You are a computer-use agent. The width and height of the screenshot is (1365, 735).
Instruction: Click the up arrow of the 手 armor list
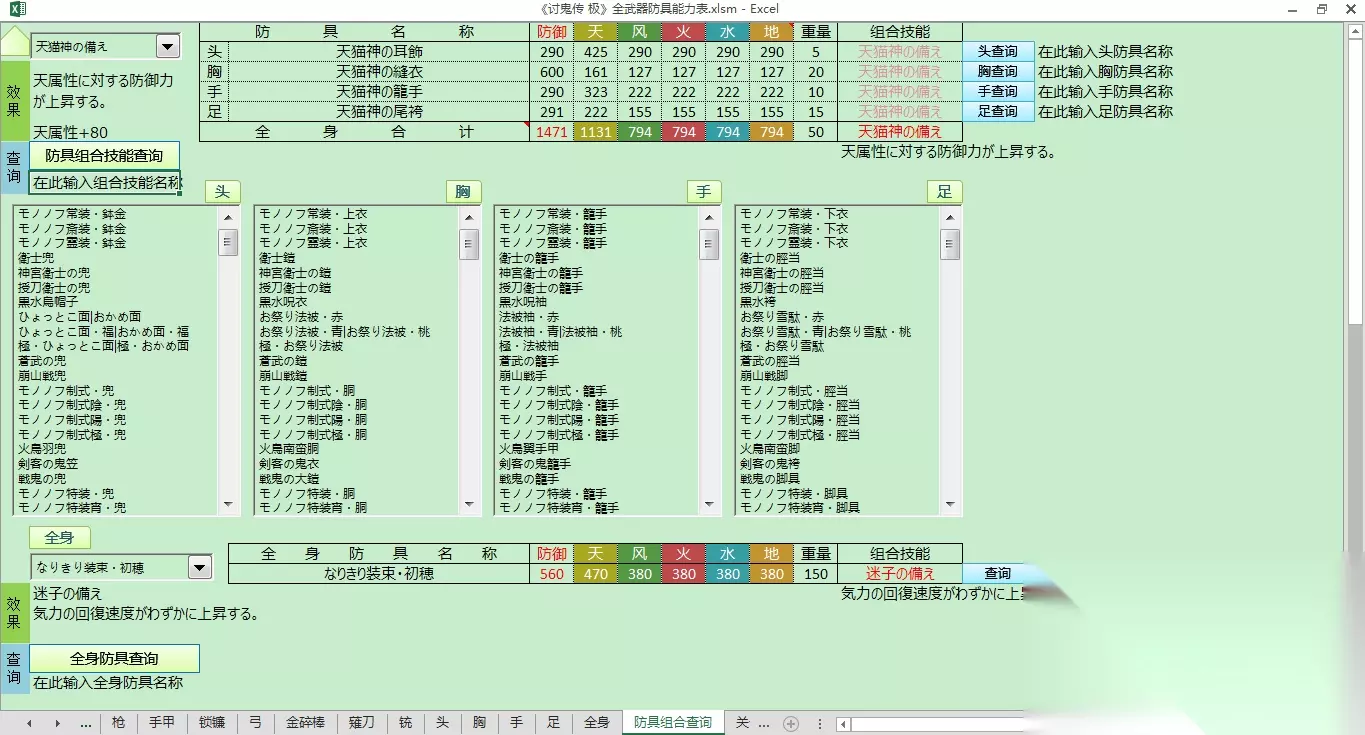(709, 217)
